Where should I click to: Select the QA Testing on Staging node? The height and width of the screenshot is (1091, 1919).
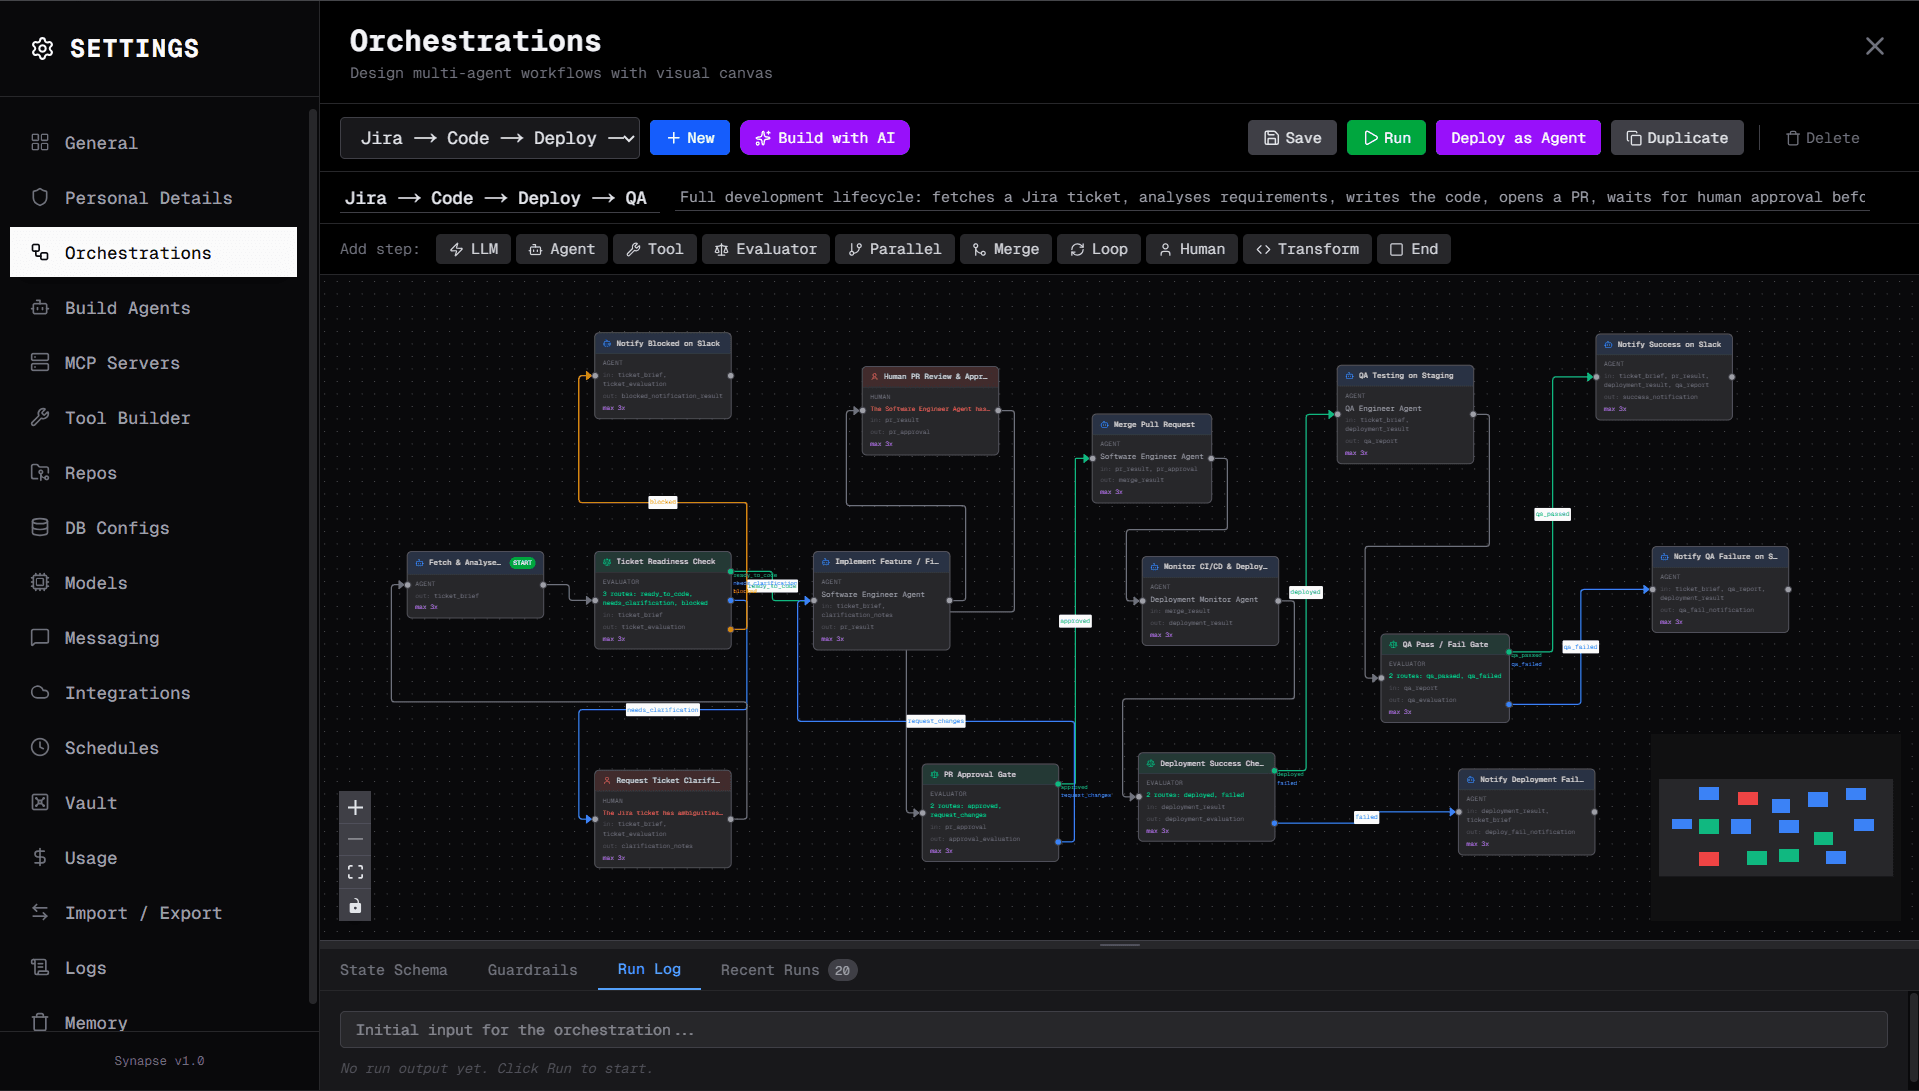[1405, 414]
